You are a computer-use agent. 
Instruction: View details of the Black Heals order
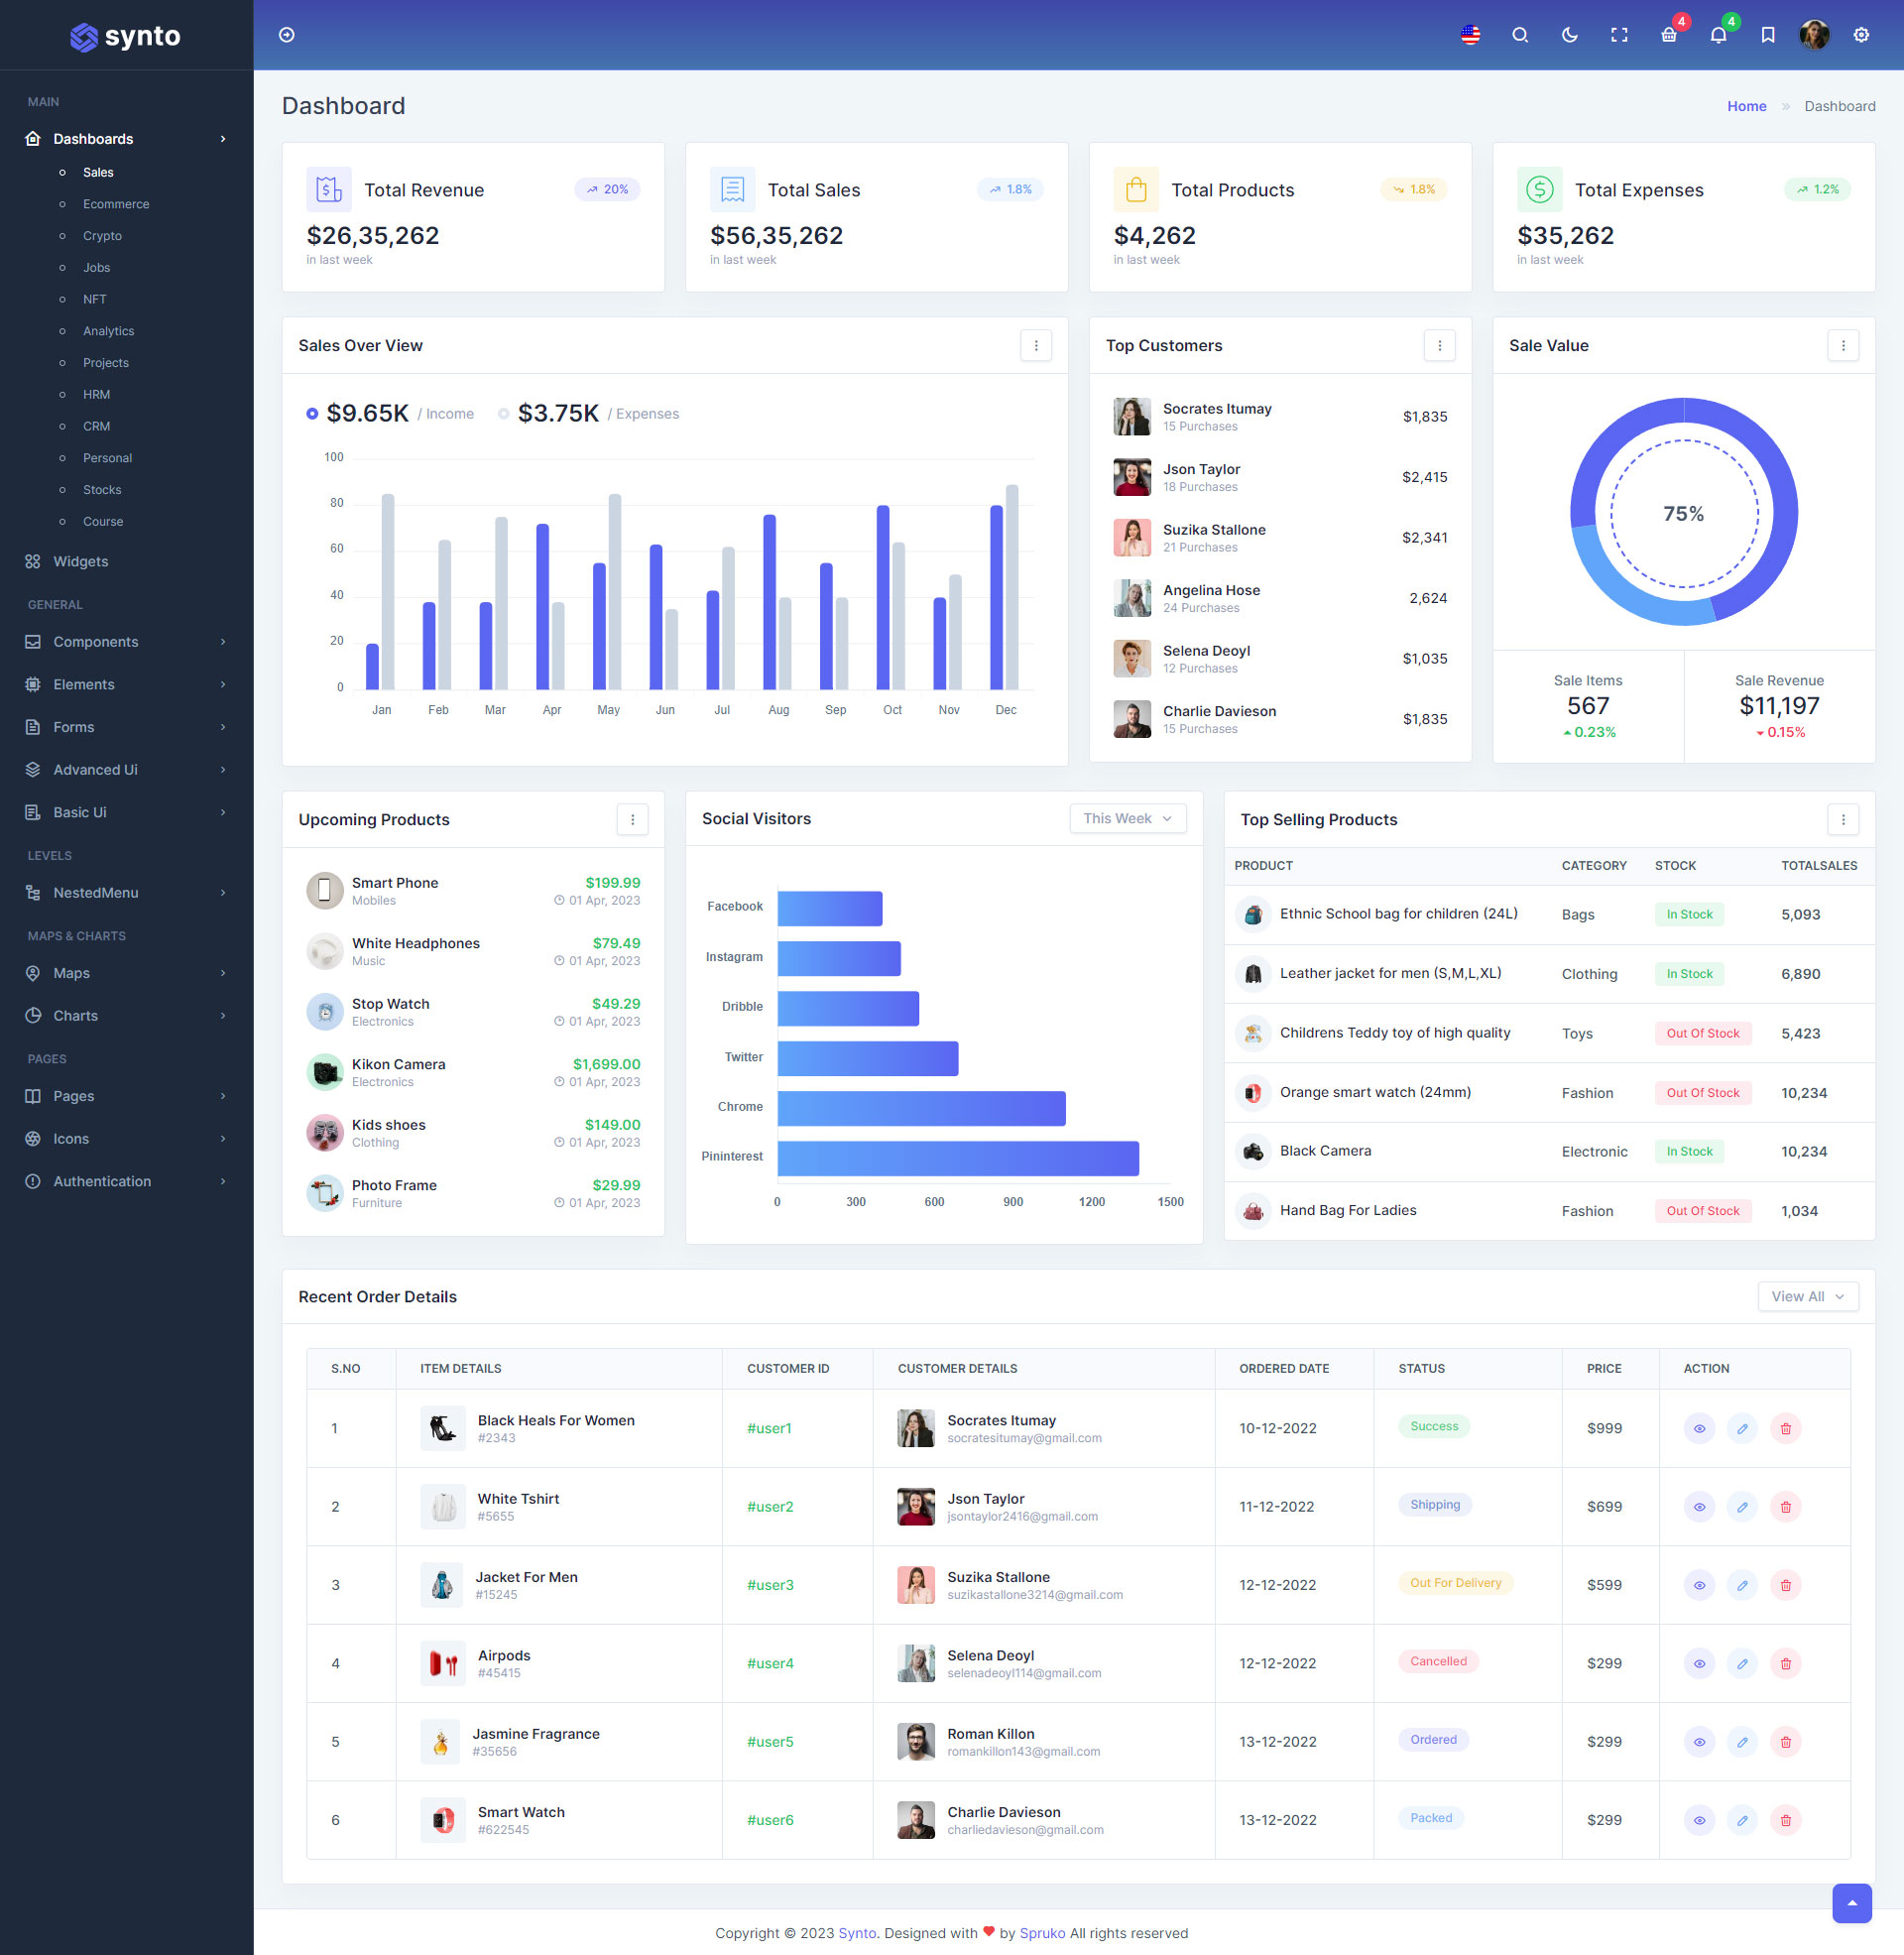coord(1698,1428)
